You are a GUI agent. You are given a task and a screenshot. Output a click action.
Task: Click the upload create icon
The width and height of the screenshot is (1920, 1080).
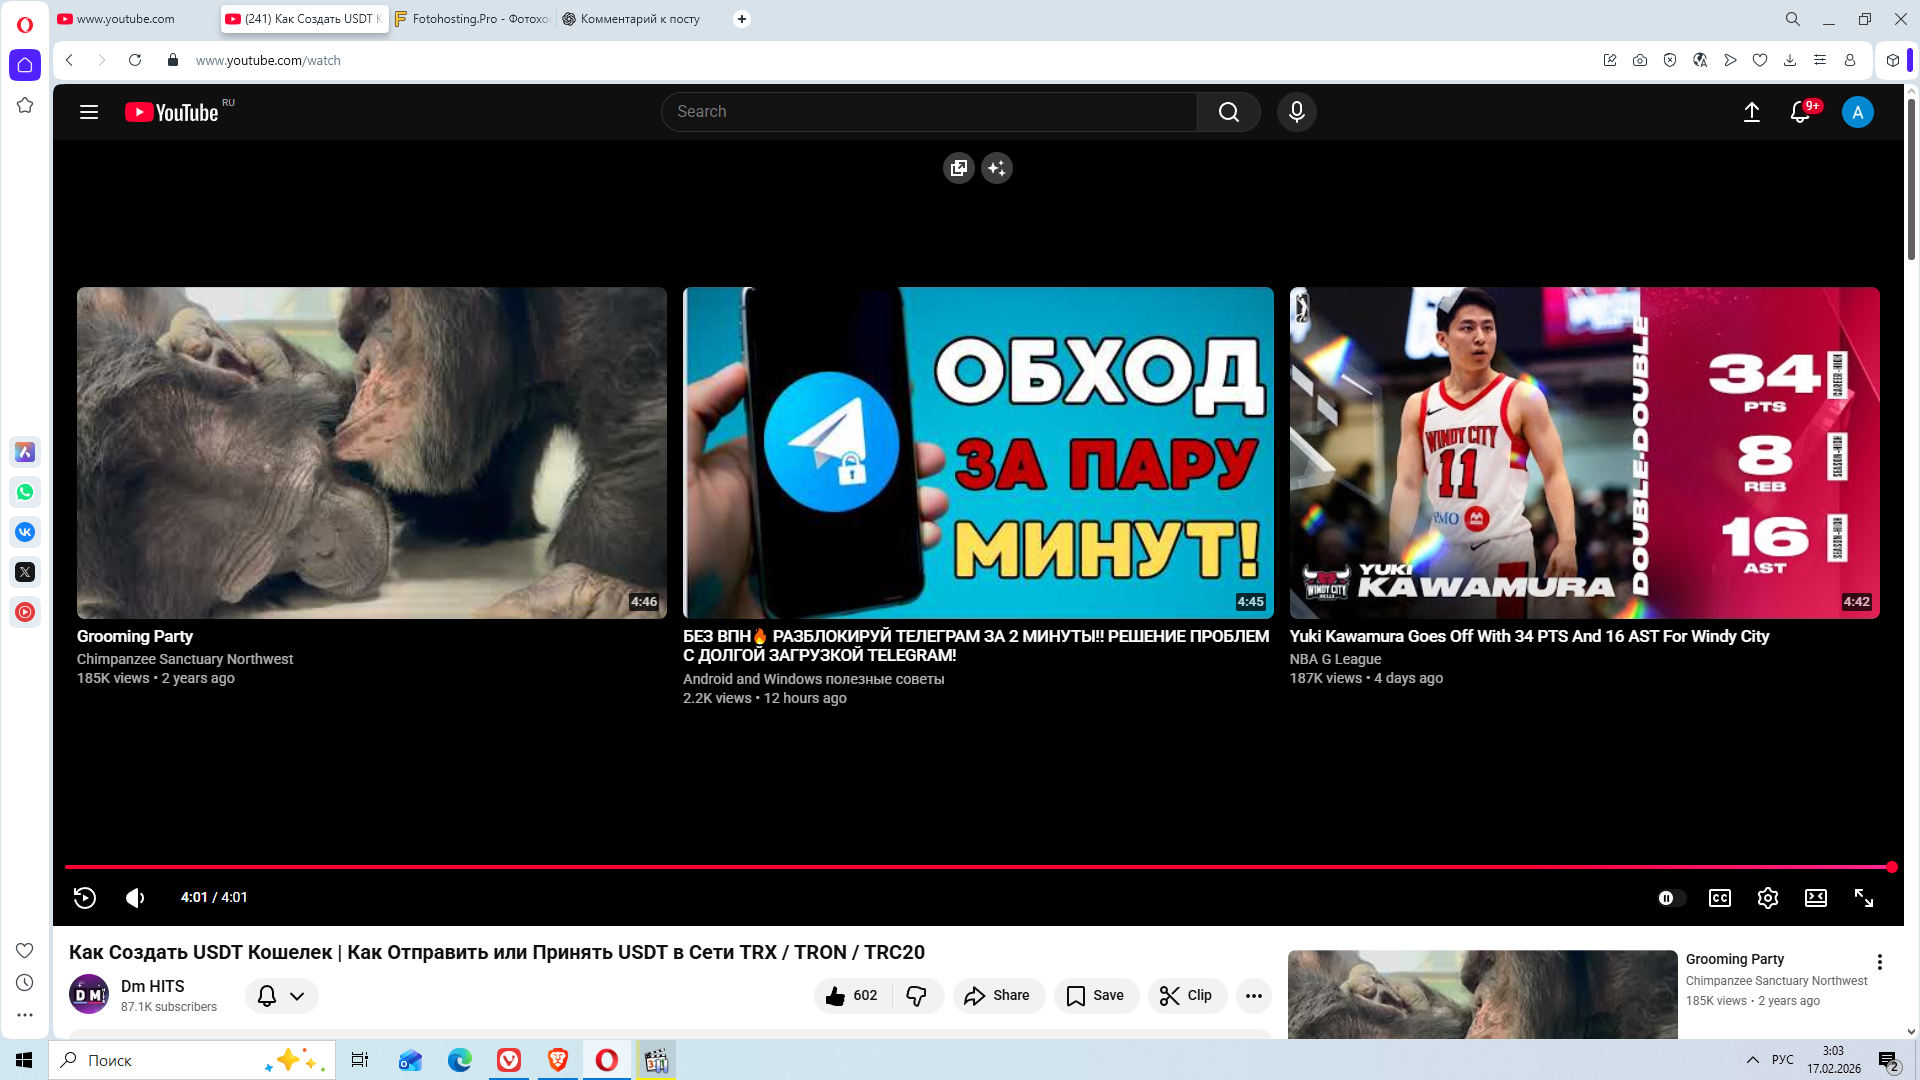(1751, 112)
